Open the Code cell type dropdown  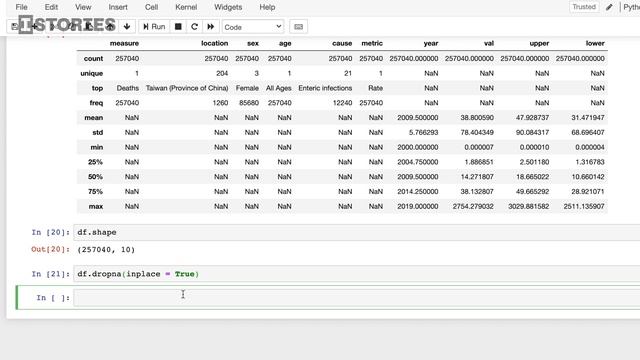tap(253, 27)
